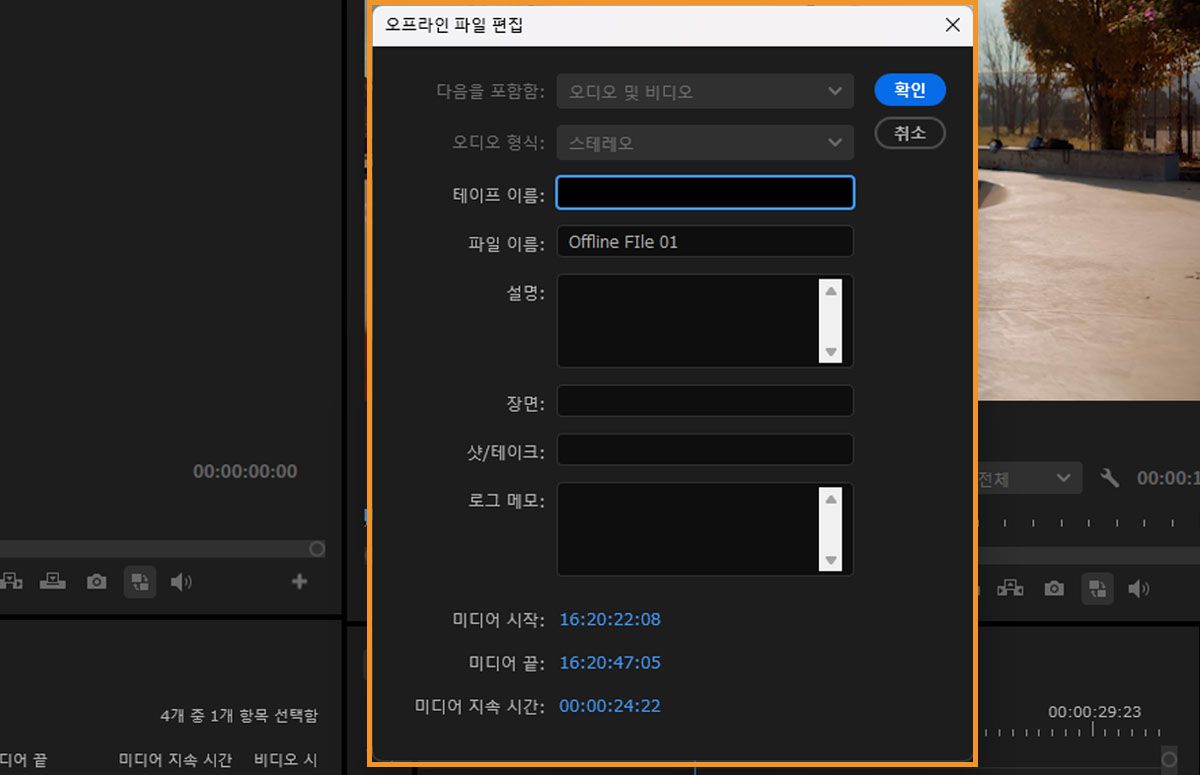Sort by the 미디어 지속 시간 column header
1200x775 pixels.
[175, 760]
